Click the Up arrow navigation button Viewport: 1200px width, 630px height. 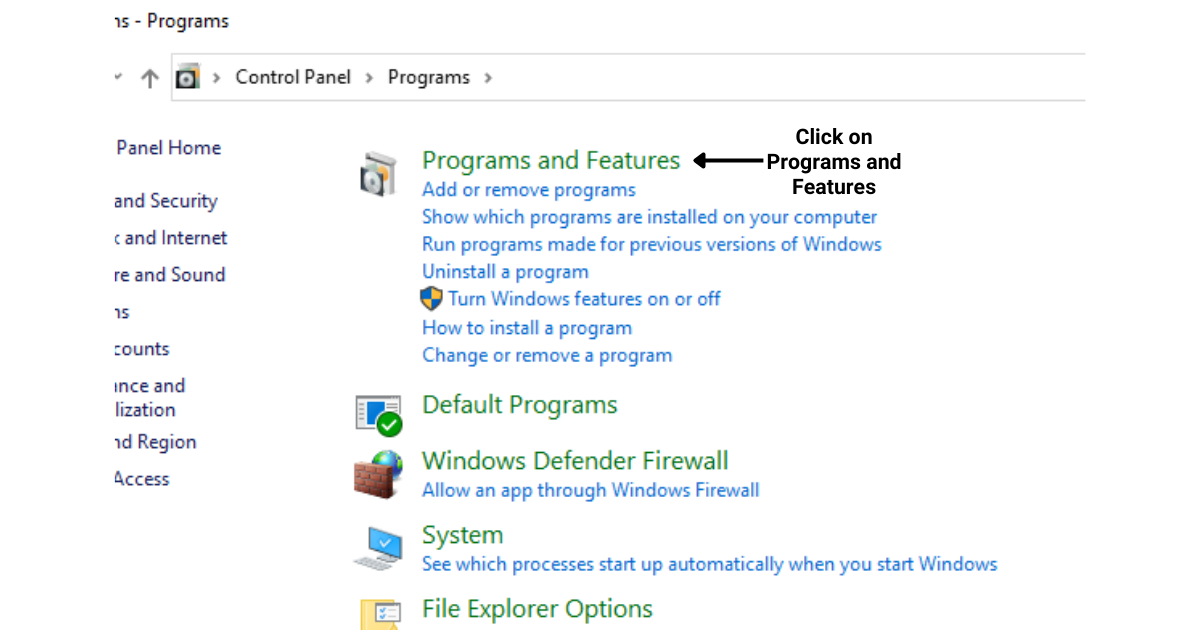click(150, 78)
